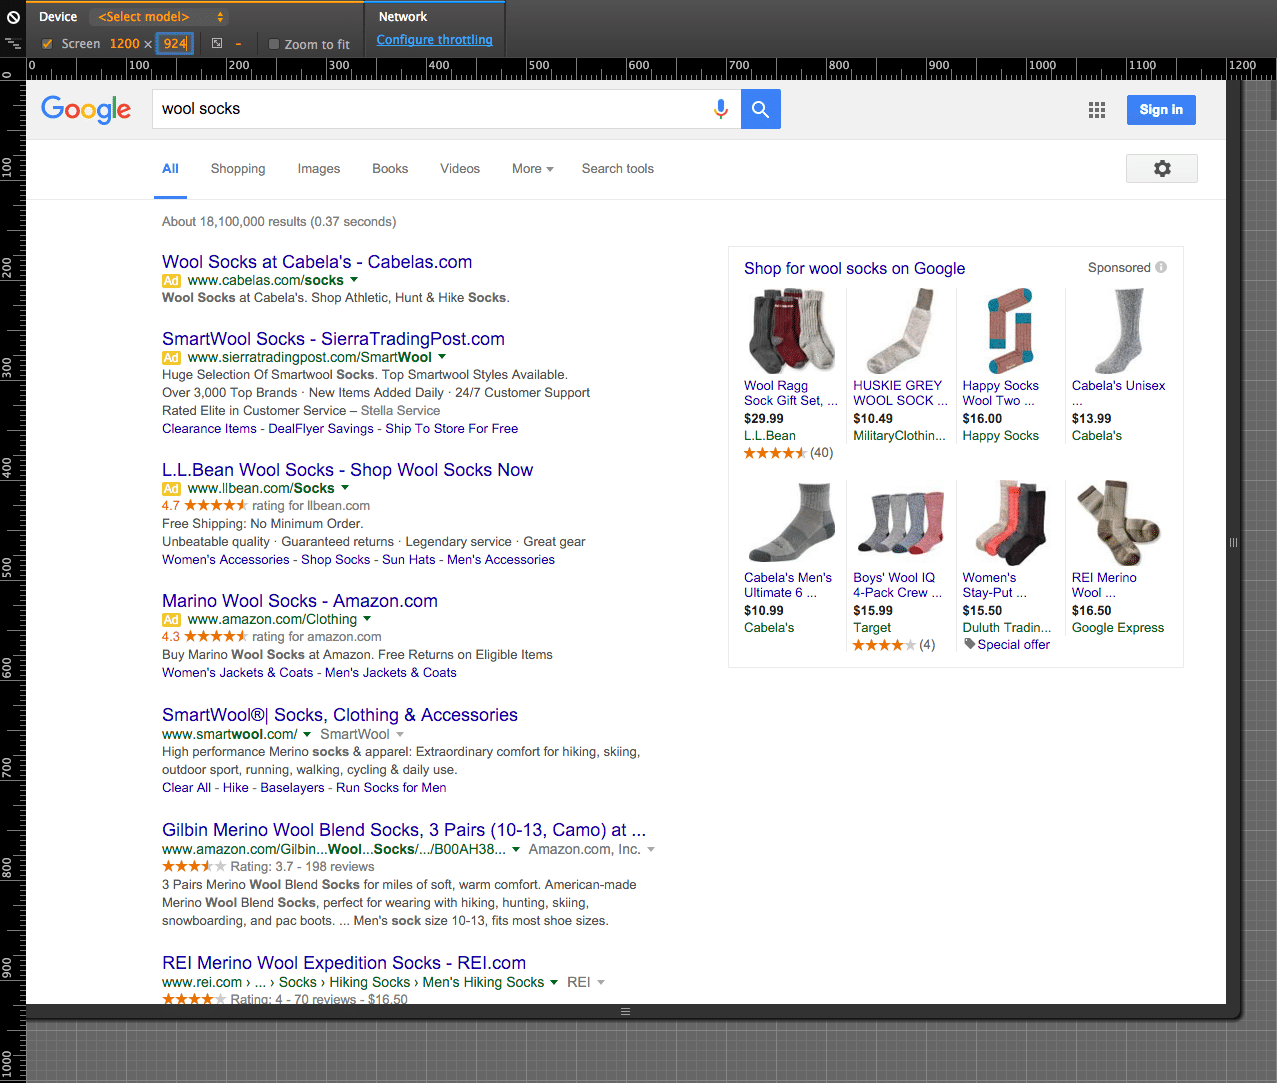Viewport: 1277px width, 1083px height.
Task: Select the All search tab
Action: coord(171,169)
